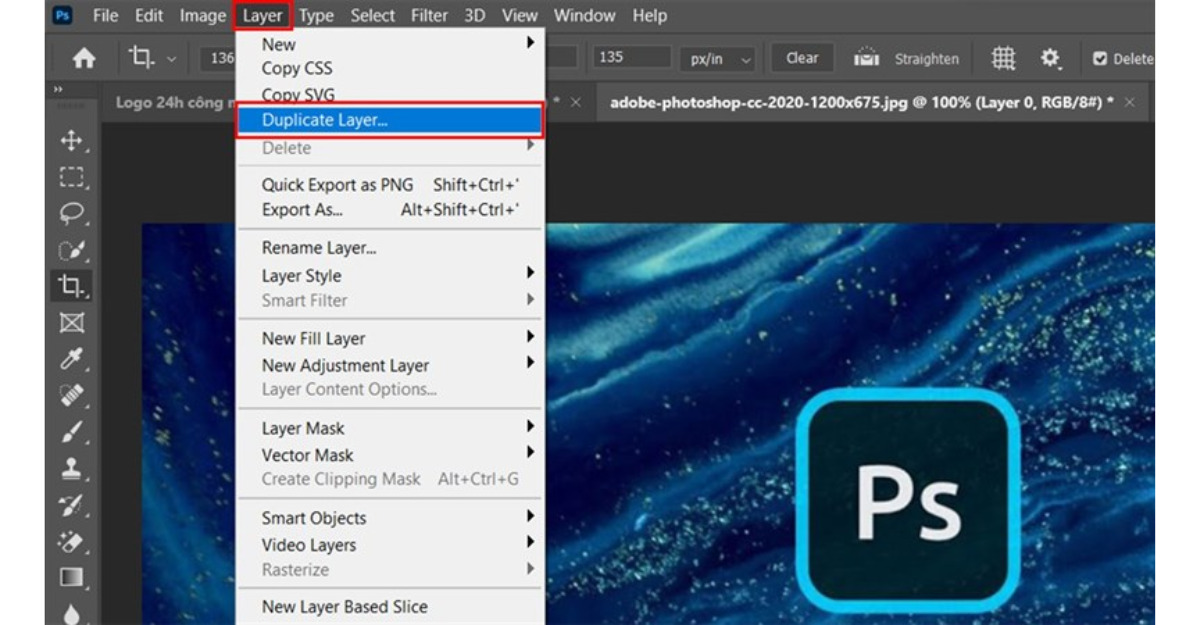Select the Eyedropper tool
The height and width of the screenshot is (625, 1200).
[x=72, y=359]
